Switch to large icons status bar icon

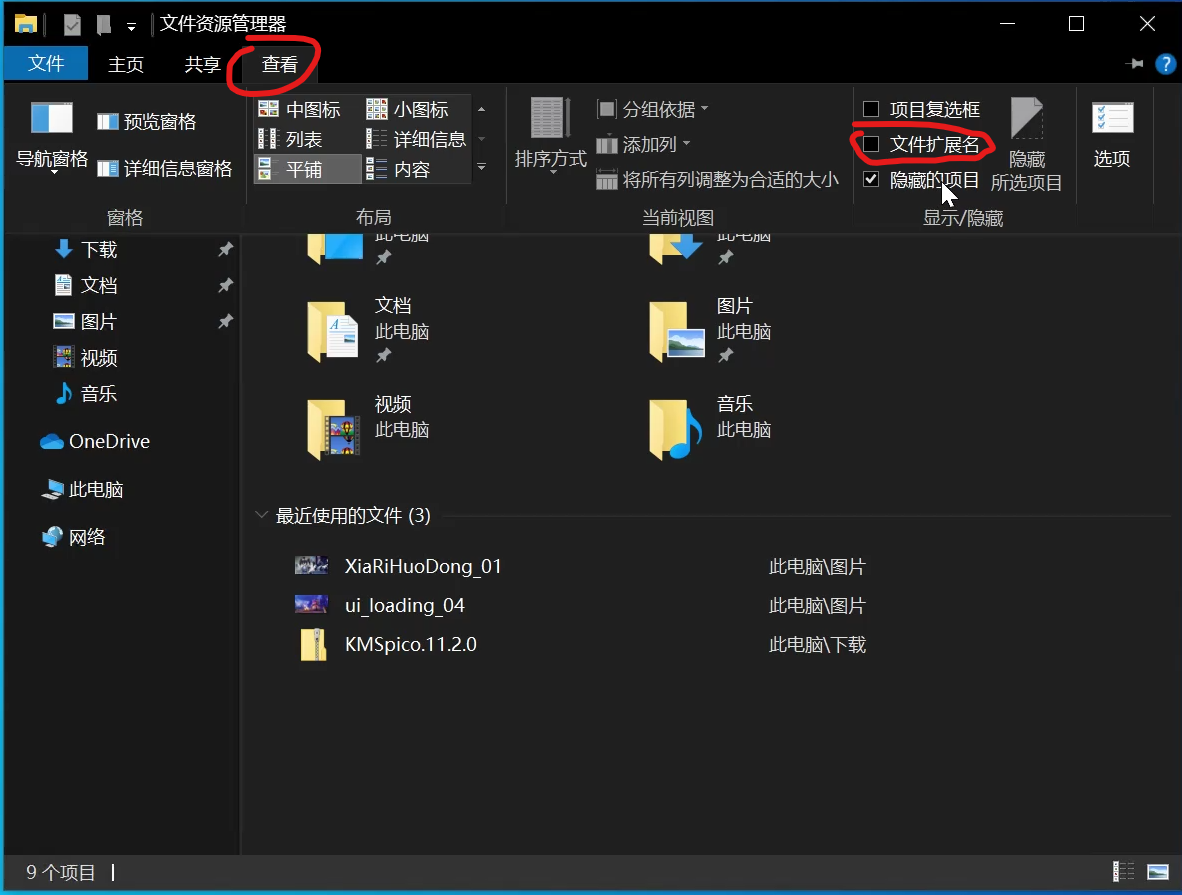pyautogui.click(x=1158, y=872)
